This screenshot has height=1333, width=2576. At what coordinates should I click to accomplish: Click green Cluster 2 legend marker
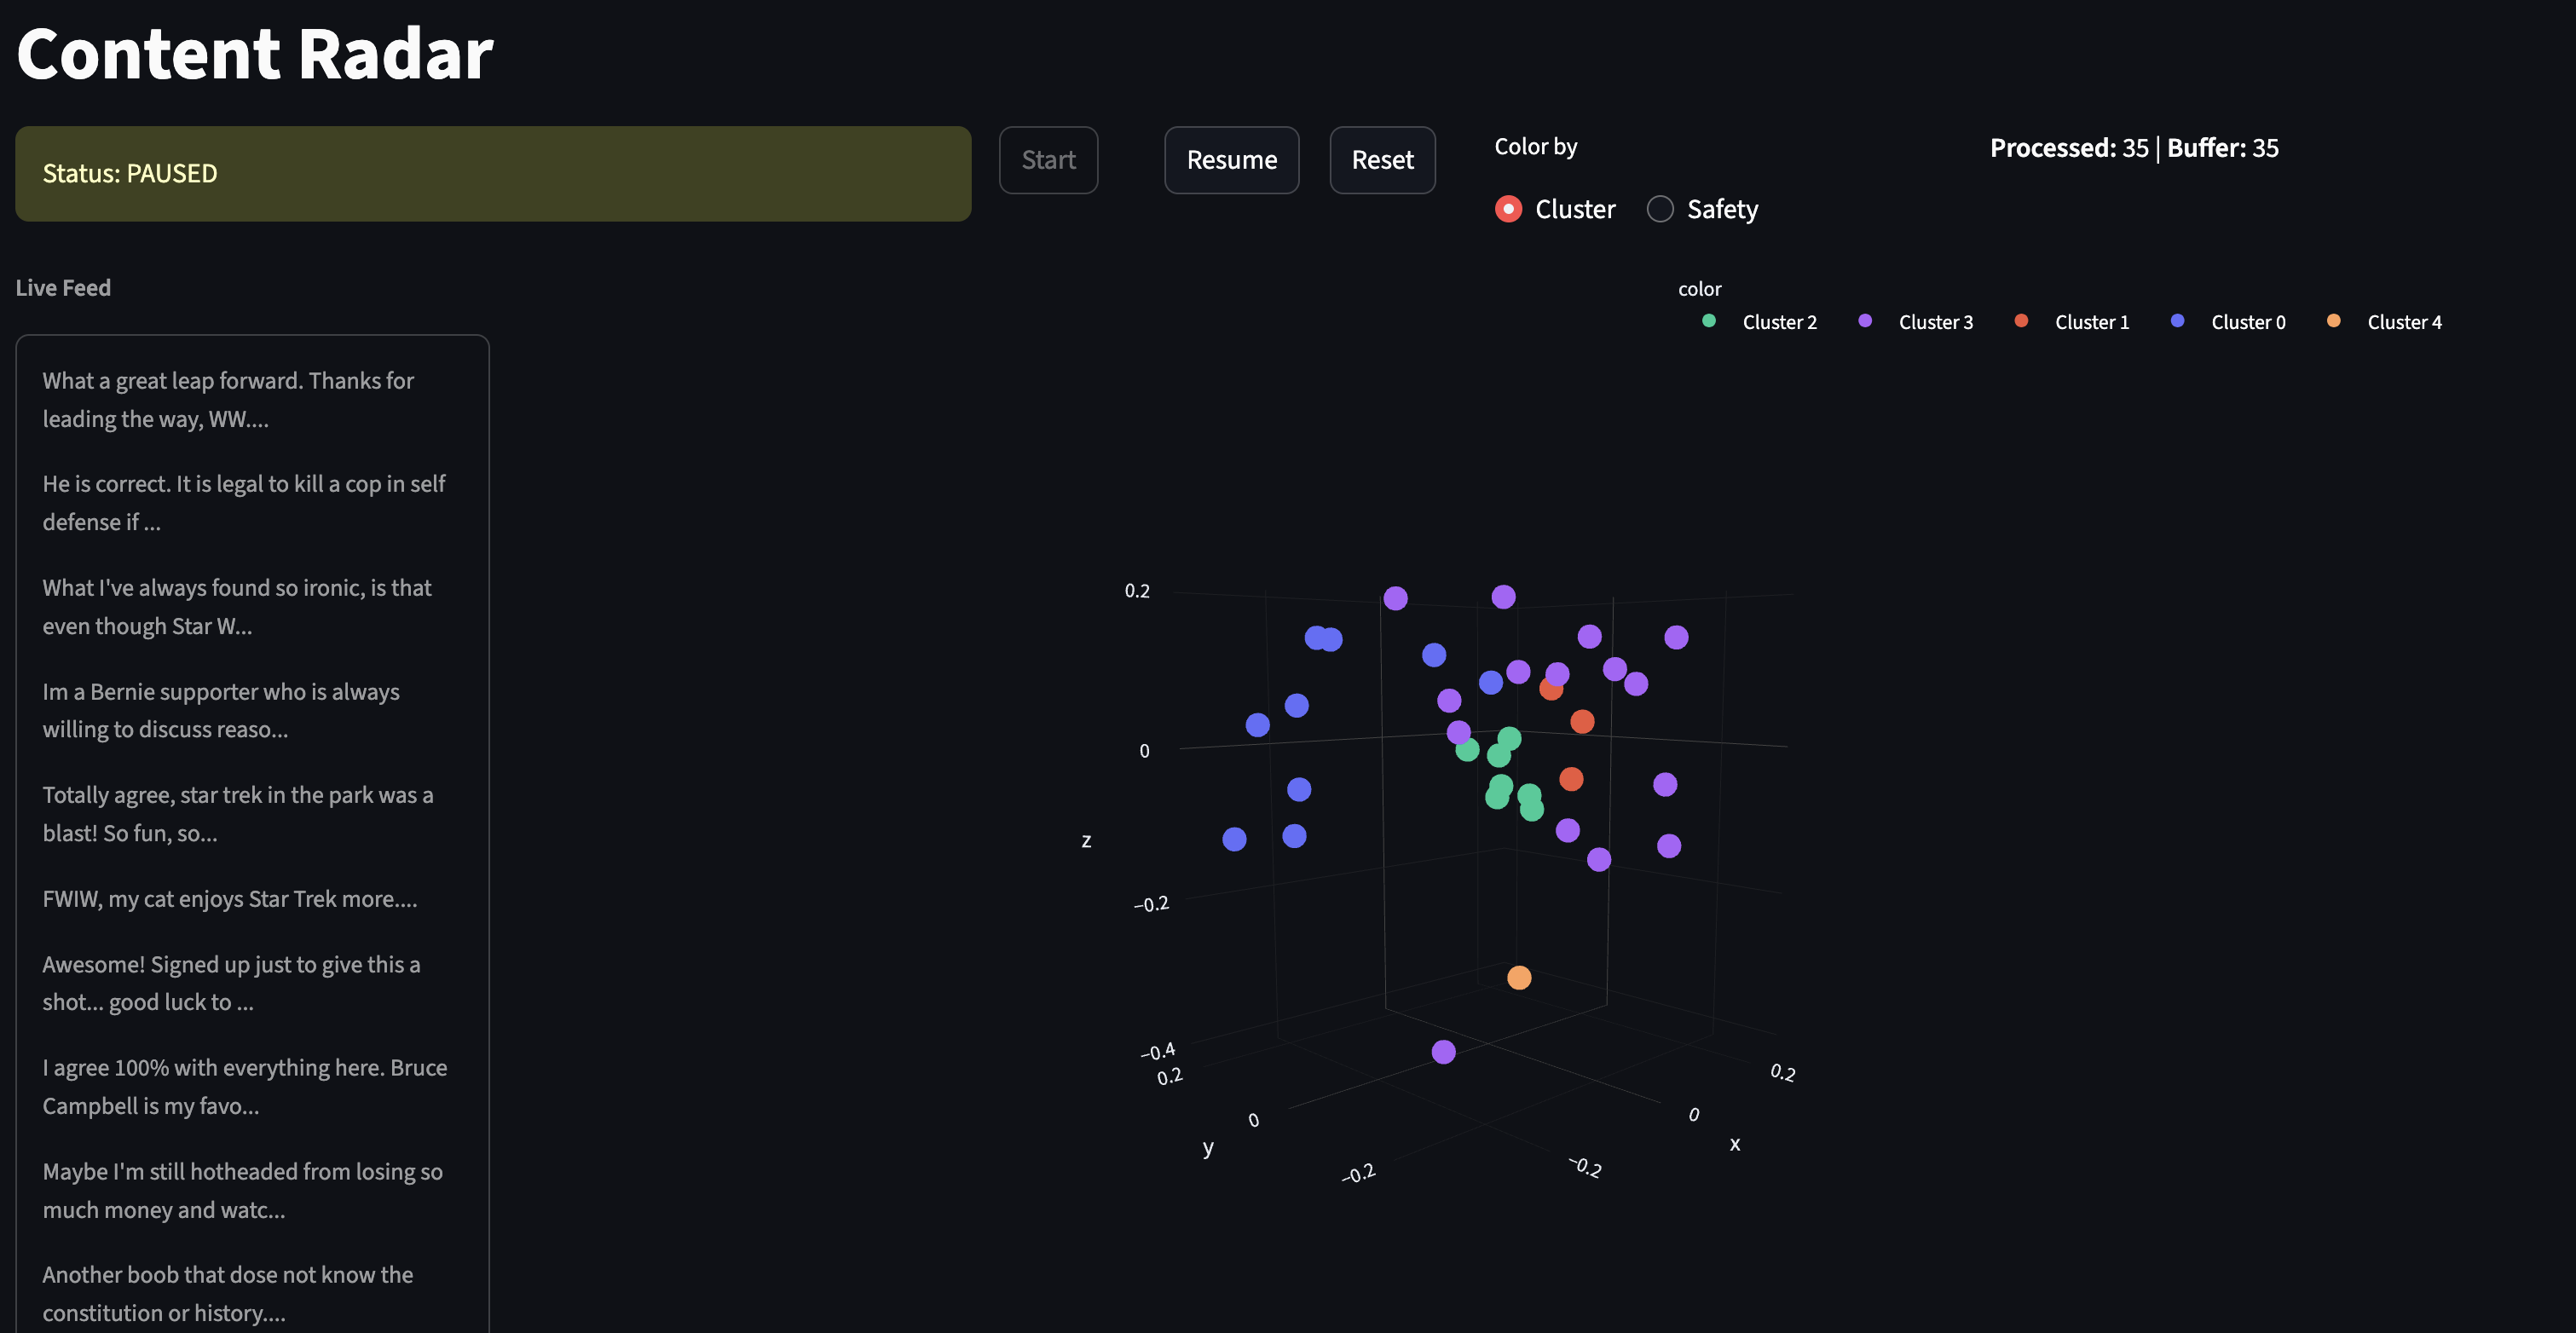click(1709, 321)
